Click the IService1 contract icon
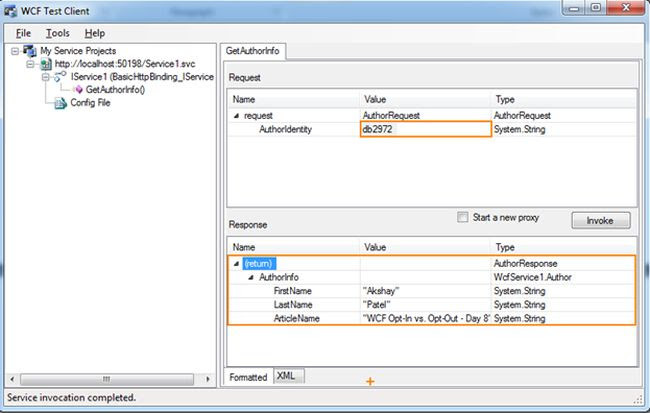650x413 pixels. click(61, 76)
